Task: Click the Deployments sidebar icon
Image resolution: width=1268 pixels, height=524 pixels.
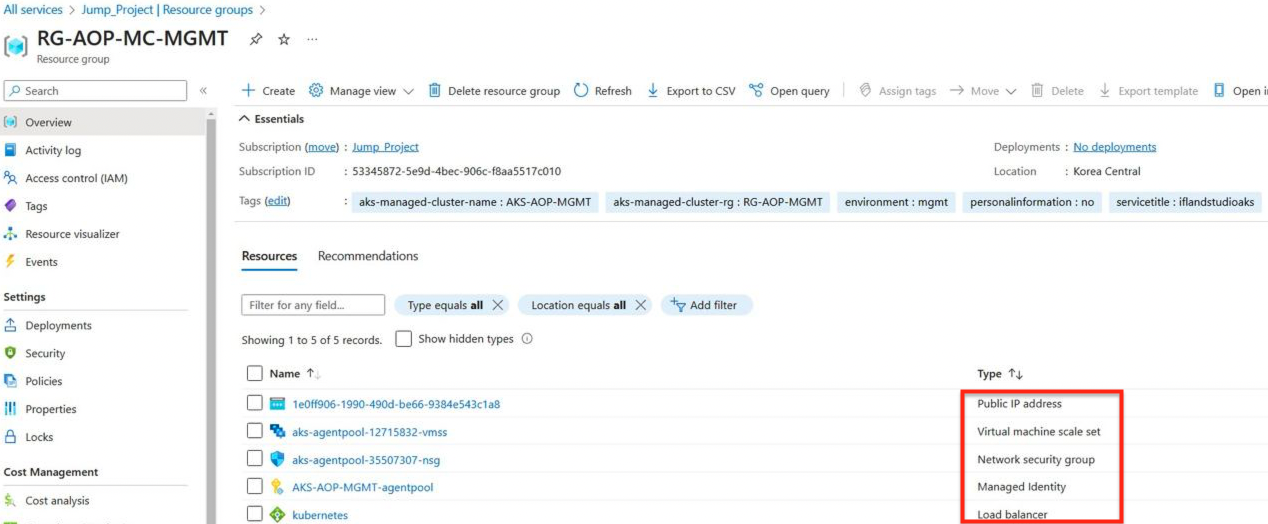Action: coord(11,325)
